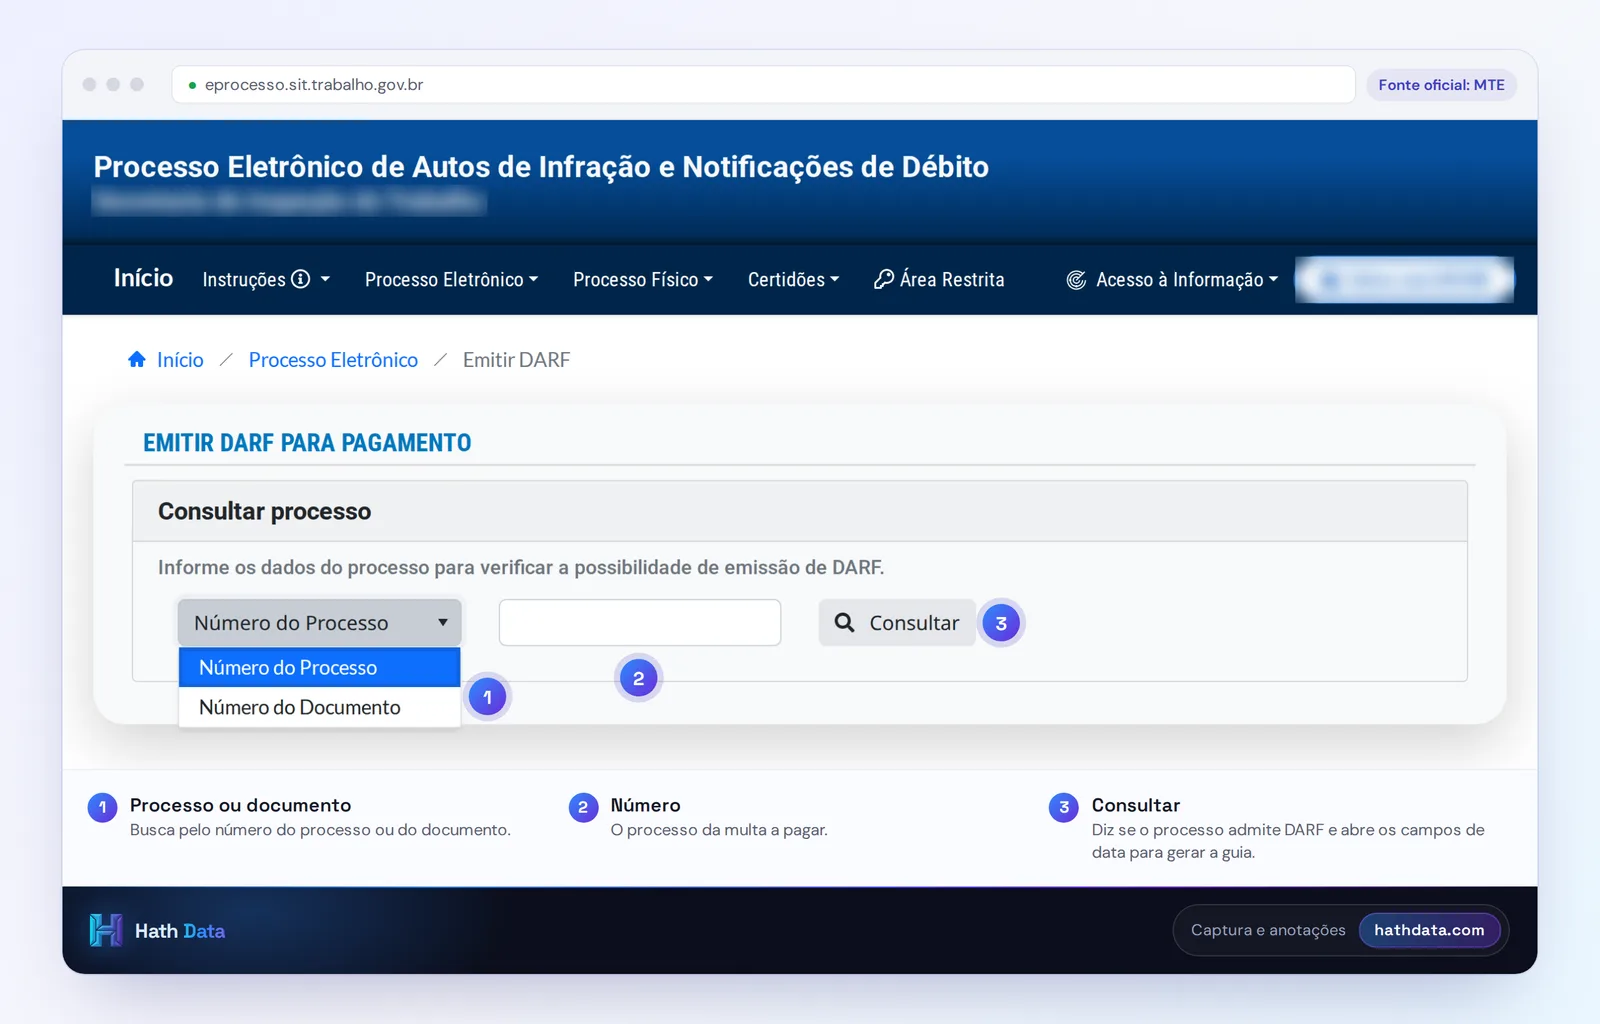
Task: Click the Hath Data footer text
Action: 180,931
